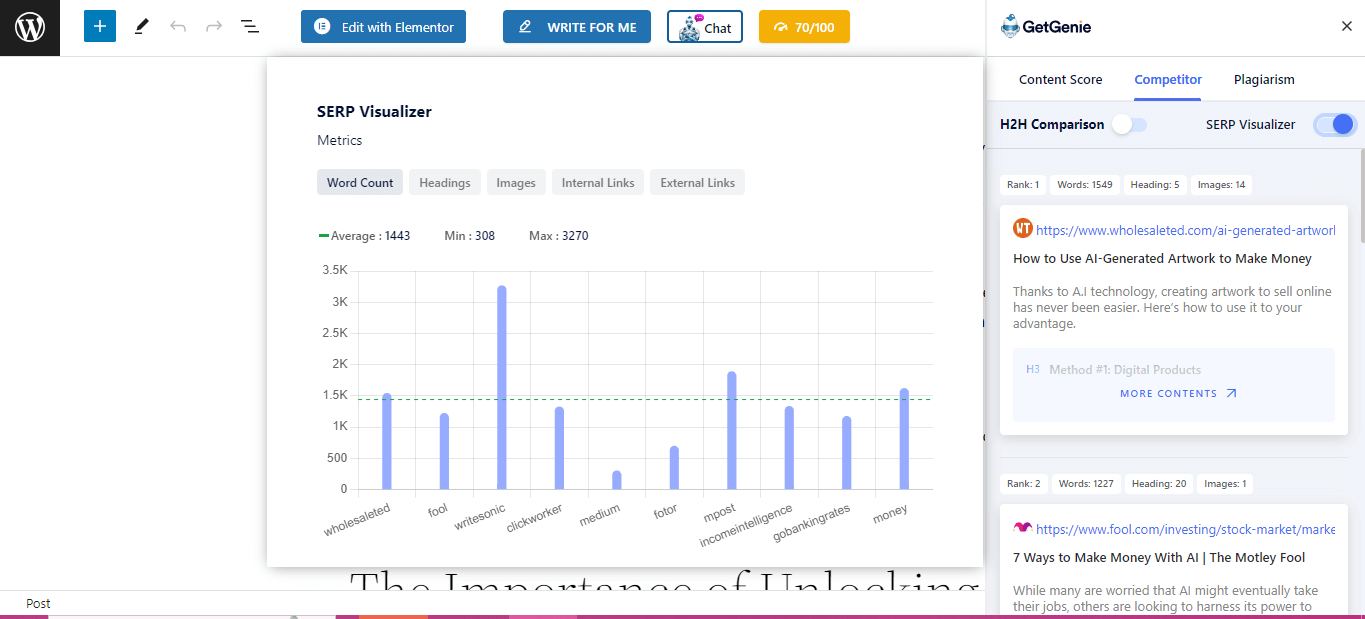Viewport: 1365px width, 619px height.
Task: Click 'Method #1: Digital Products' heading
Action: click(1125, 370)
